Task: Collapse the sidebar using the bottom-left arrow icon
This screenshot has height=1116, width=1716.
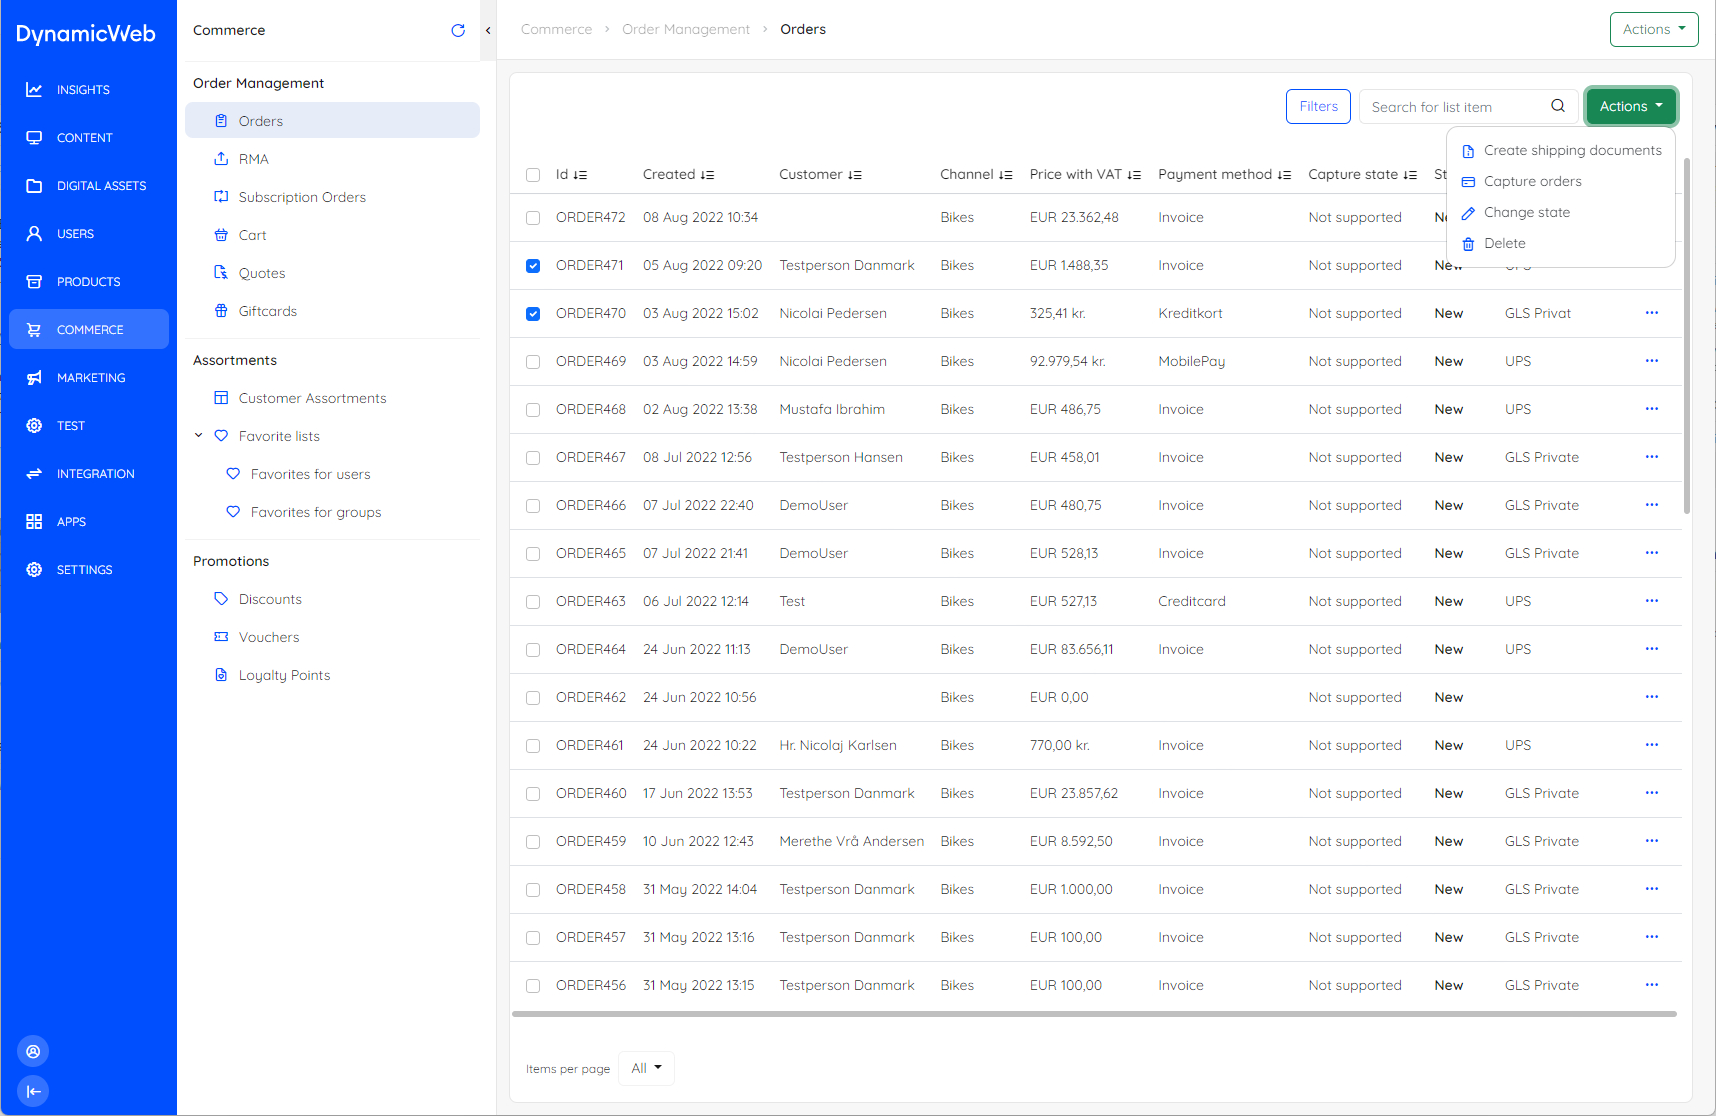Action: 33,1091
